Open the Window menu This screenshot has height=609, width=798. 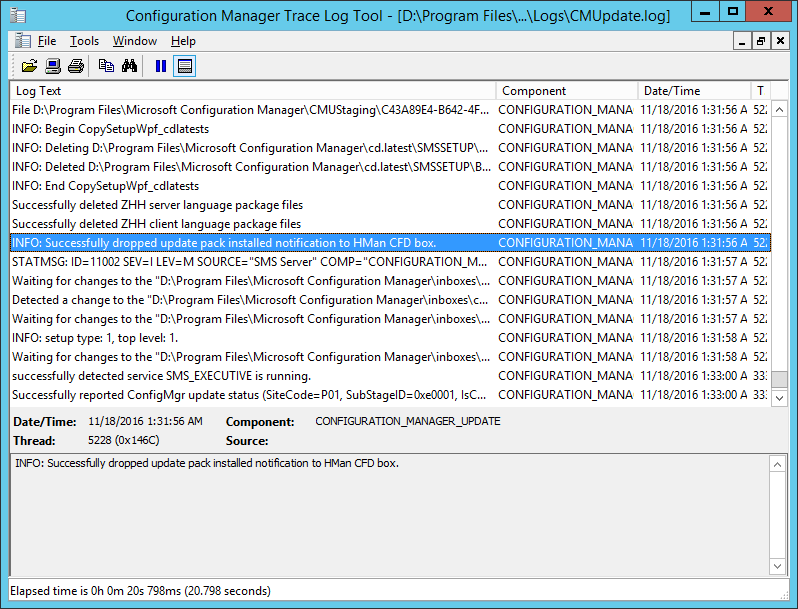[x=135, y=41]
